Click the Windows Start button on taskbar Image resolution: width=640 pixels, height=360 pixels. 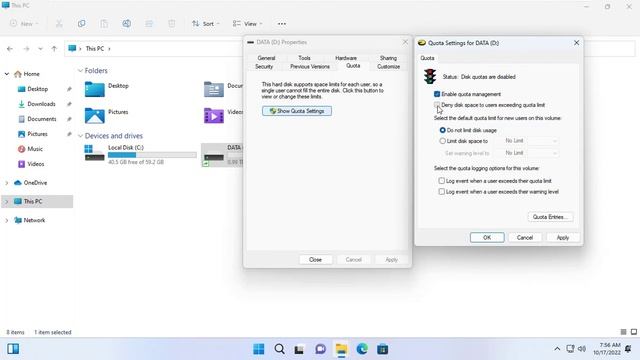(x=259, y=349)
